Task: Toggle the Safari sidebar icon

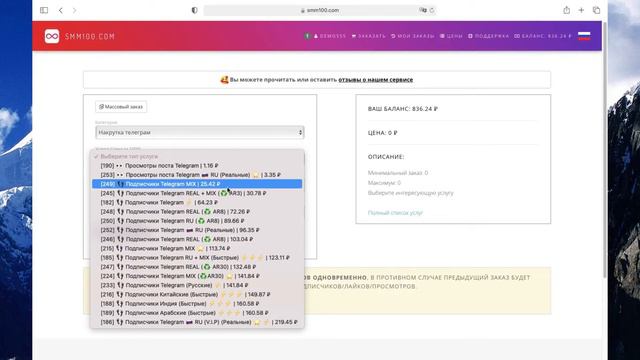Action: pos(44,10)
